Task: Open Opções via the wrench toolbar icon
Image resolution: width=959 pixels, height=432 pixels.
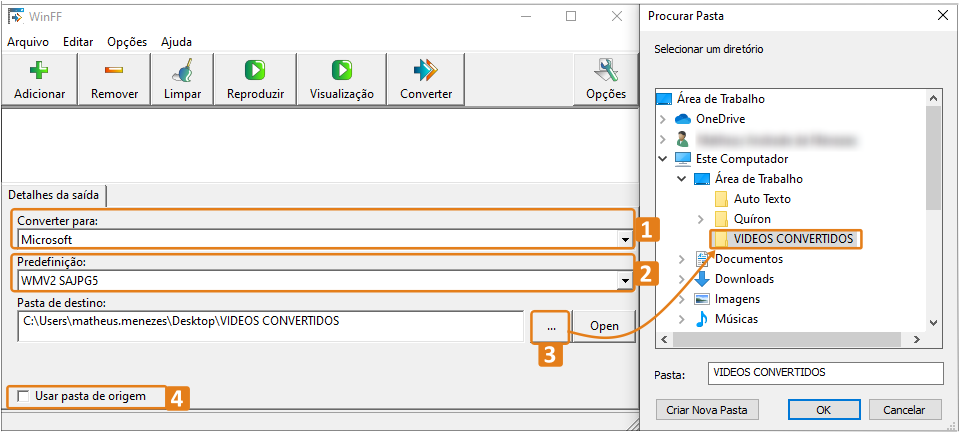Action: tap(605, 70)
